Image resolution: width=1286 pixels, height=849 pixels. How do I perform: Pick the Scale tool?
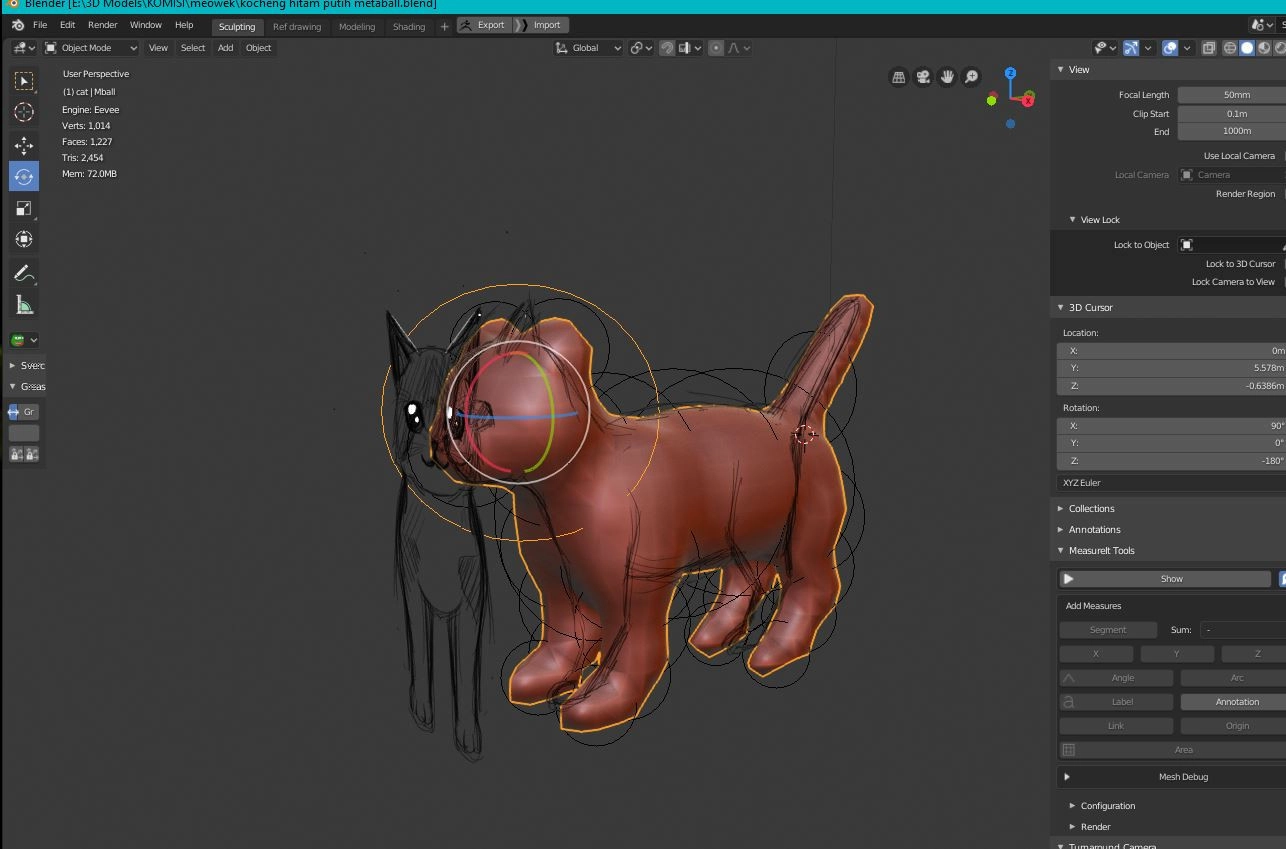tap(24, 208)
